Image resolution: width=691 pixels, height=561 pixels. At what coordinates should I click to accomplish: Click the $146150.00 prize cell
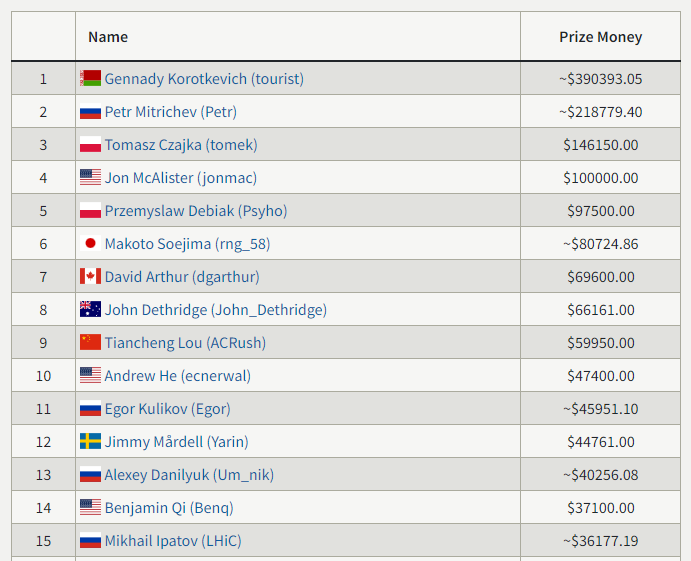(x=600, y=145)
